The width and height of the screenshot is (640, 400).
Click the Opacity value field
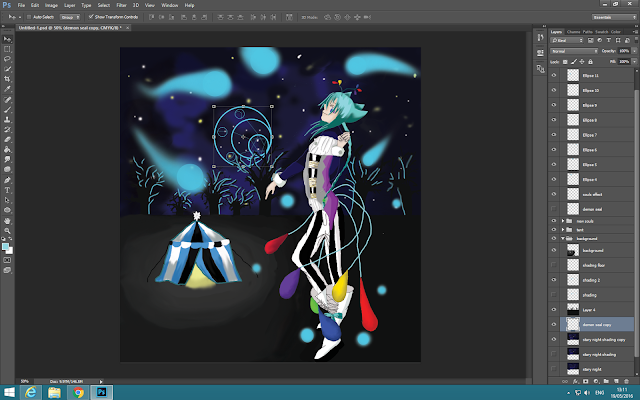tap(624, 51)
